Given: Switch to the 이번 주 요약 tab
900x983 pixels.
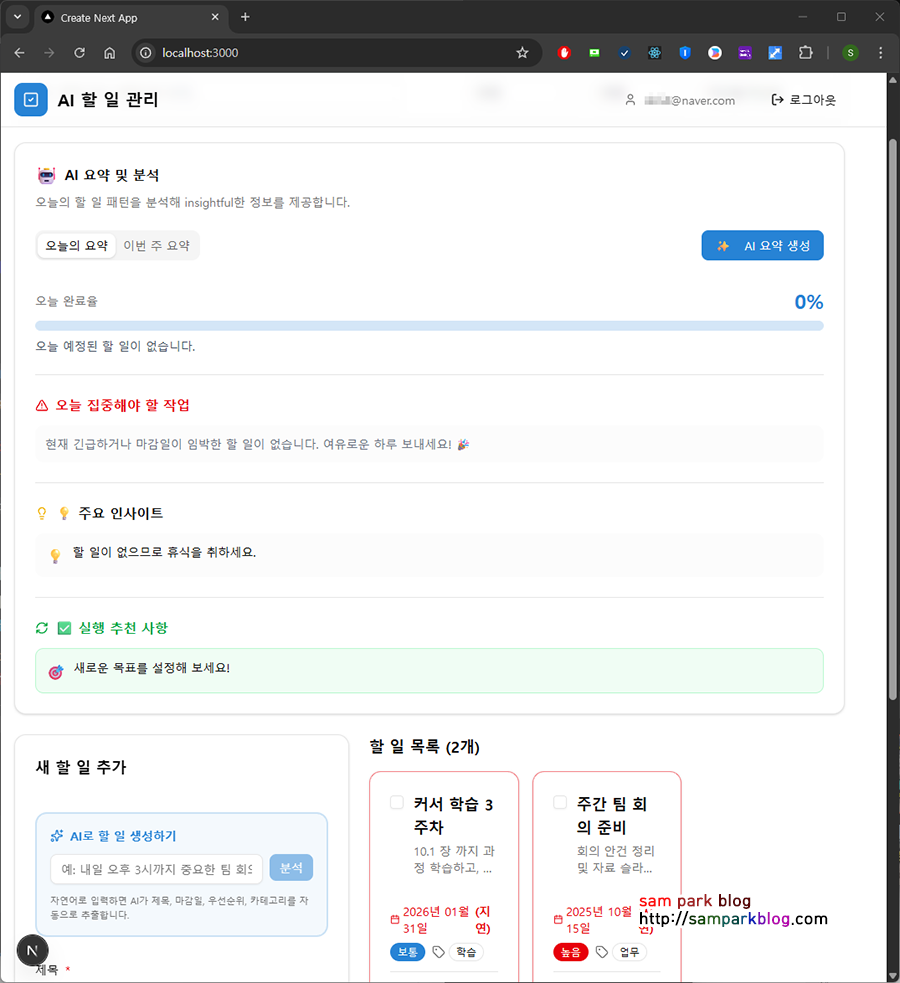Looking at the screenshot, I should [x=157, y=246].
